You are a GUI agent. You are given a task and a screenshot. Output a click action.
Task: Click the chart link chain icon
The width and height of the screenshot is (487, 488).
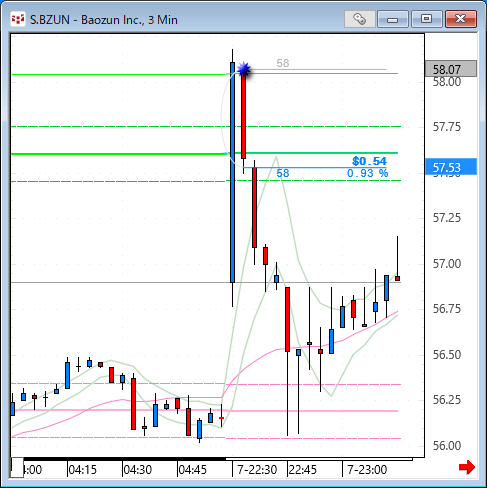[x=359, y=19]
